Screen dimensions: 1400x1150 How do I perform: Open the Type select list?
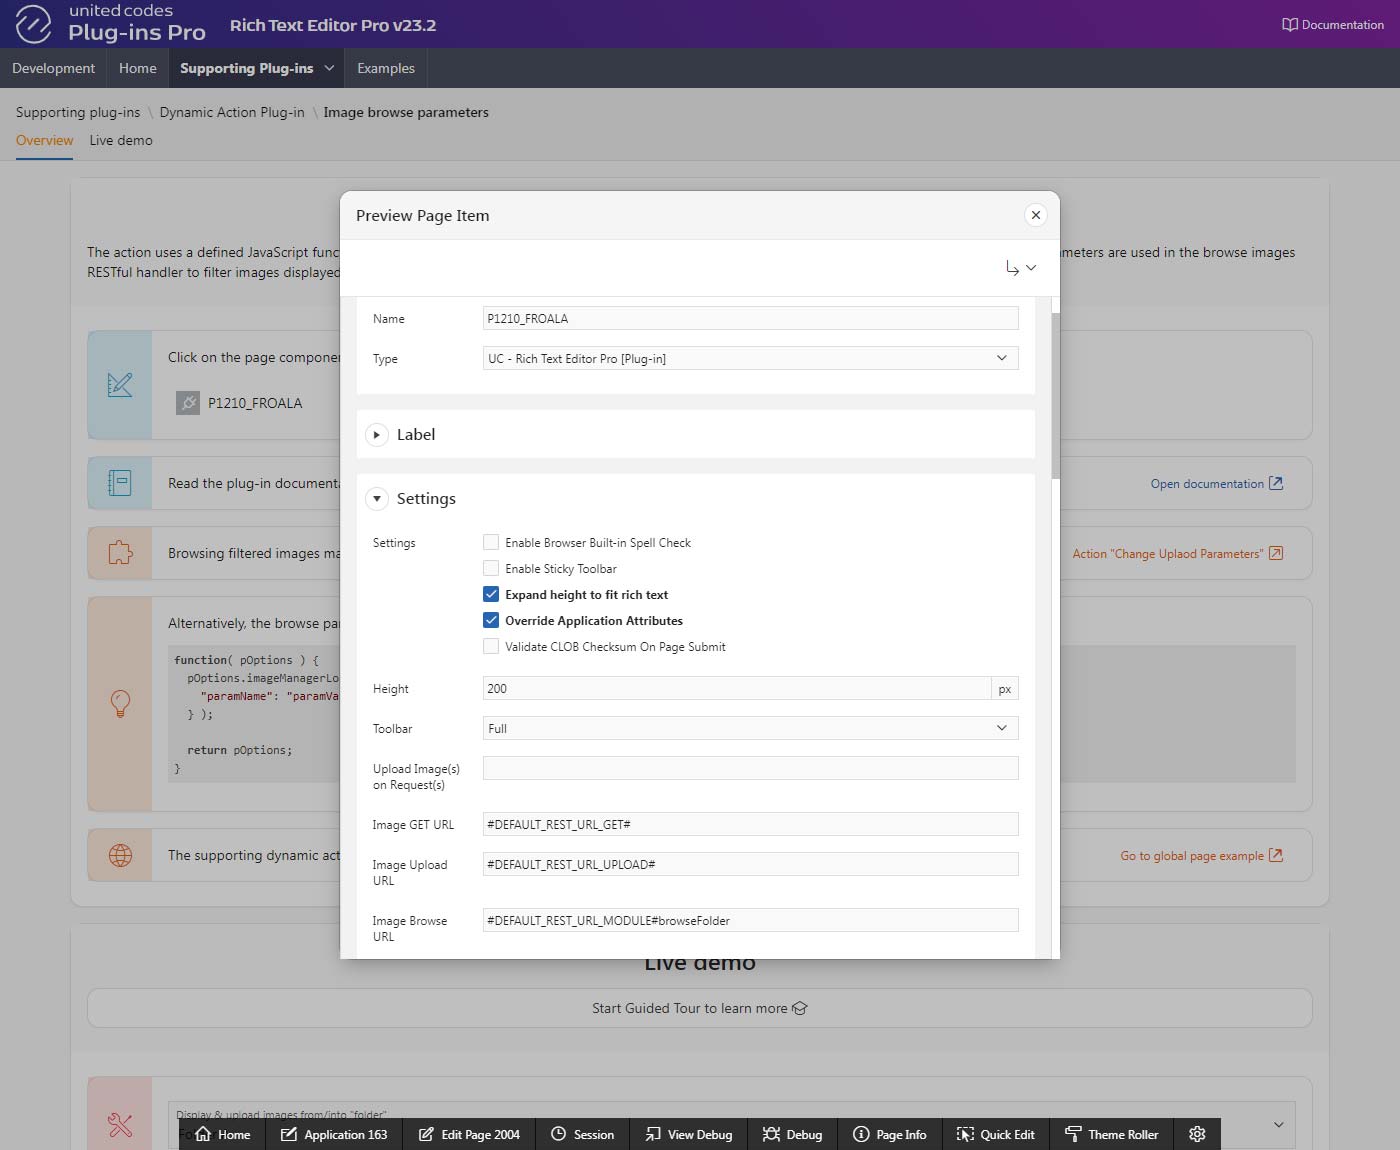coord(750,358)
